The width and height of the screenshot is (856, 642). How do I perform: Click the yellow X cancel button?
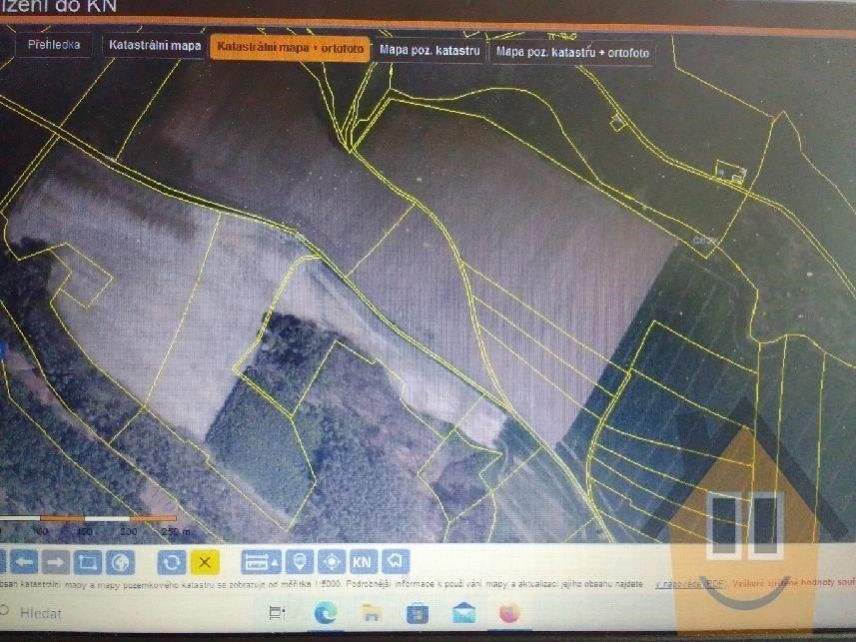click(x=204, y=562)
